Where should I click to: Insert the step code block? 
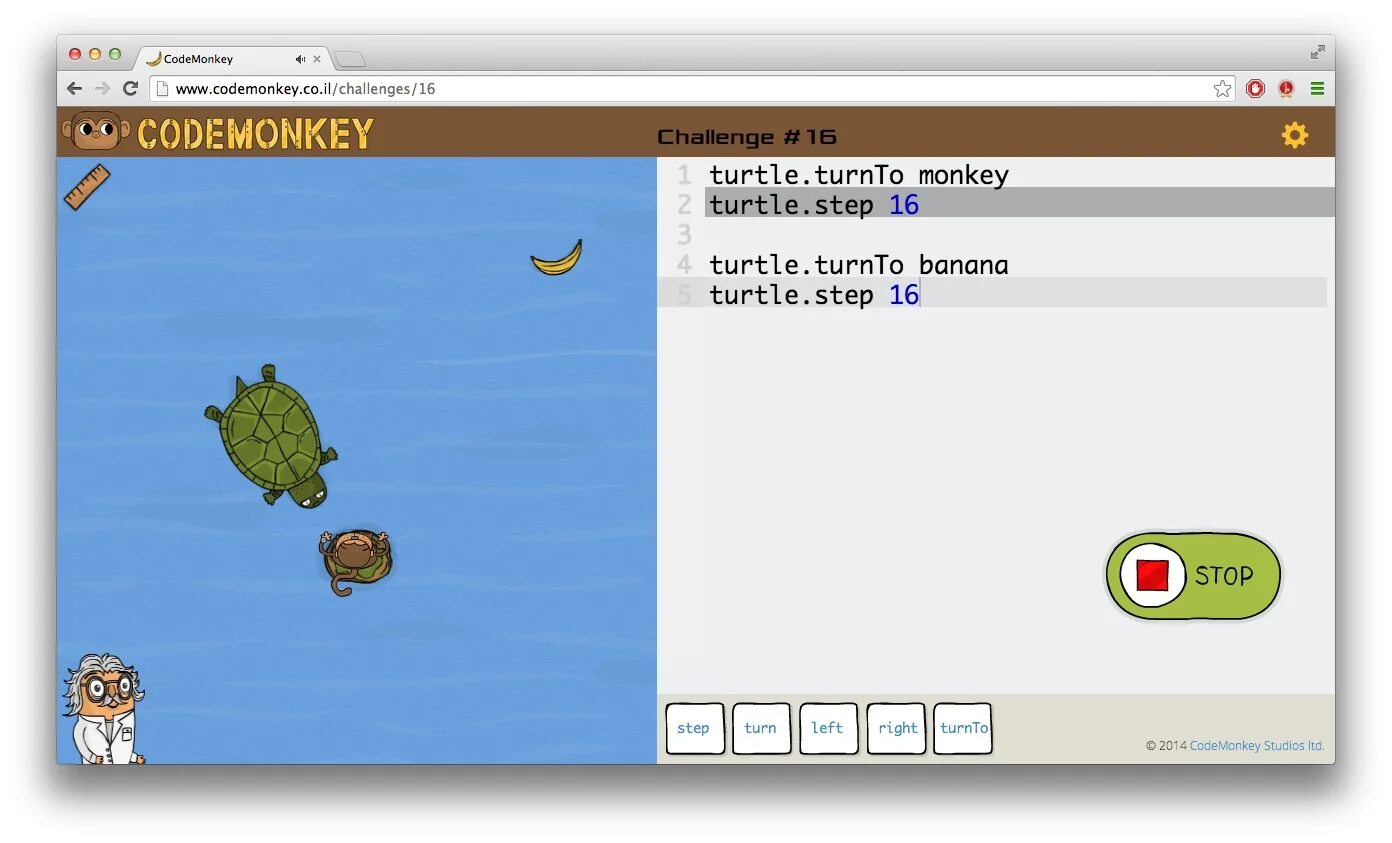tap(694, 728)
